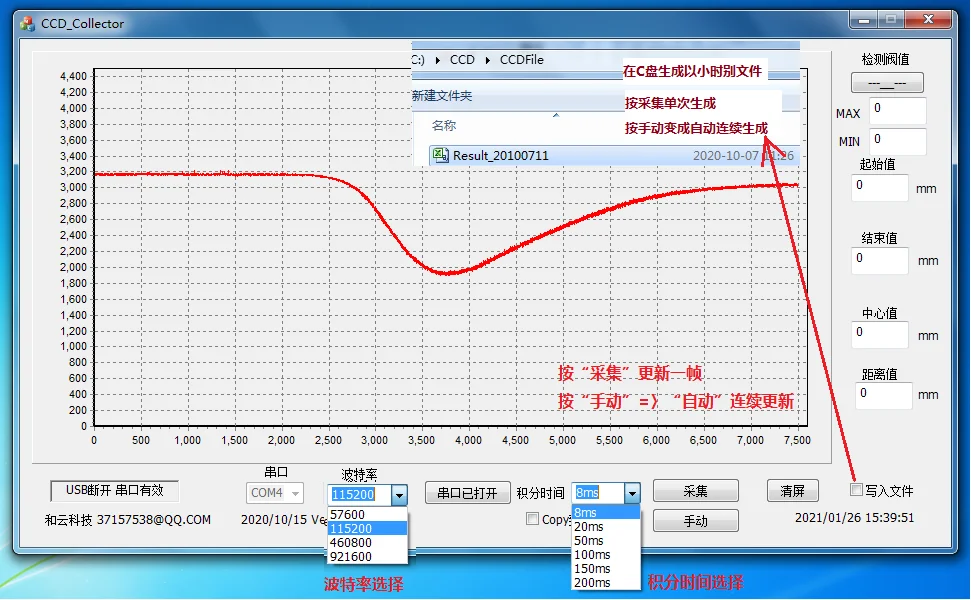This screenshot has width=971, height=600.
Task: Open the 波特率 dropdown arrow
Action: 399,494
